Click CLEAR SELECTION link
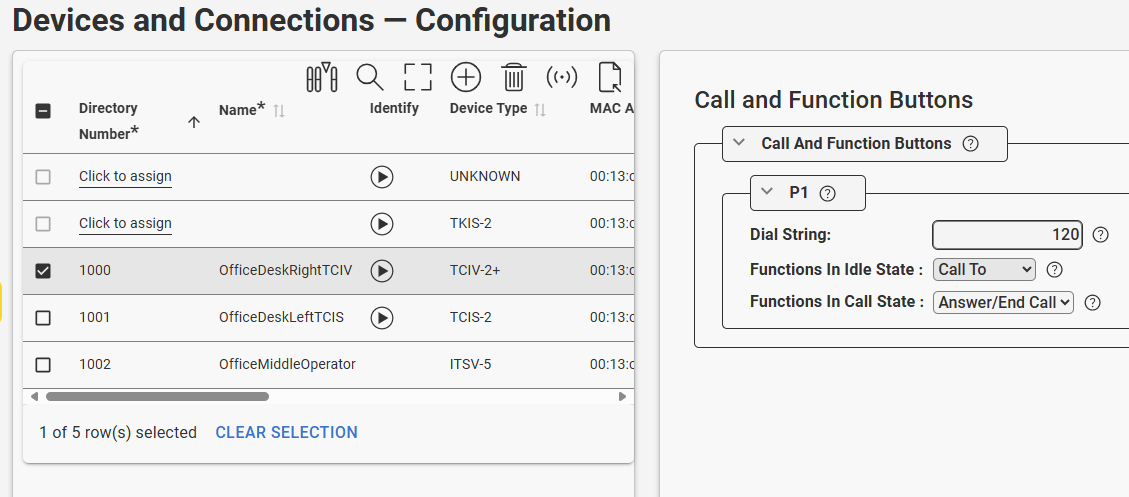The width and height of the screenshot is (1129, 497). pyautogui.click(x=286, y=433)
